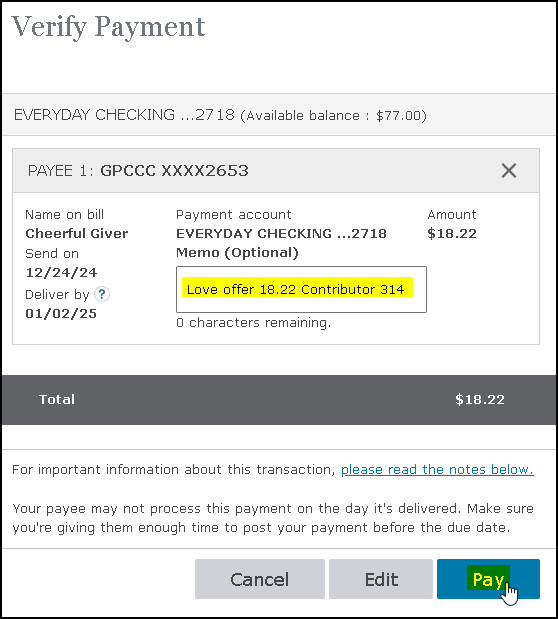Viewport: 558px width, 619px height.
Task: Click the Memo (Optional) label
Action: click(237, 253)
